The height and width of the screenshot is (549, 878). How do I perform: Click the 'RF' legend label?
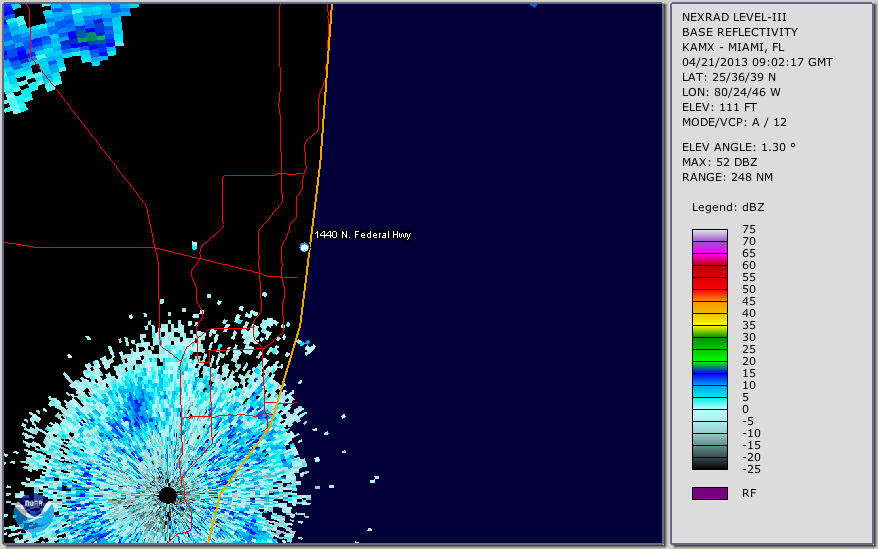click(x=749, y=494)
